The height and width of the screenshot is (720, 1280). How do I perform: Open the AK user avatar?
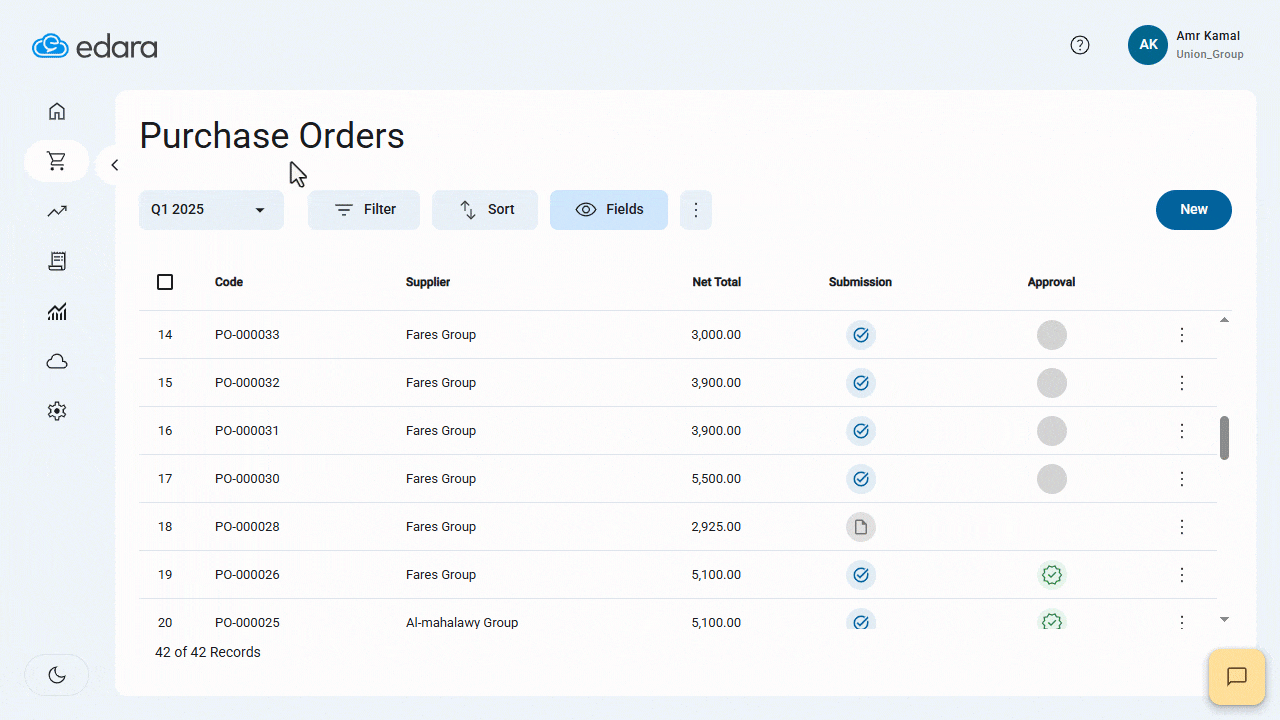(1148, 45)
